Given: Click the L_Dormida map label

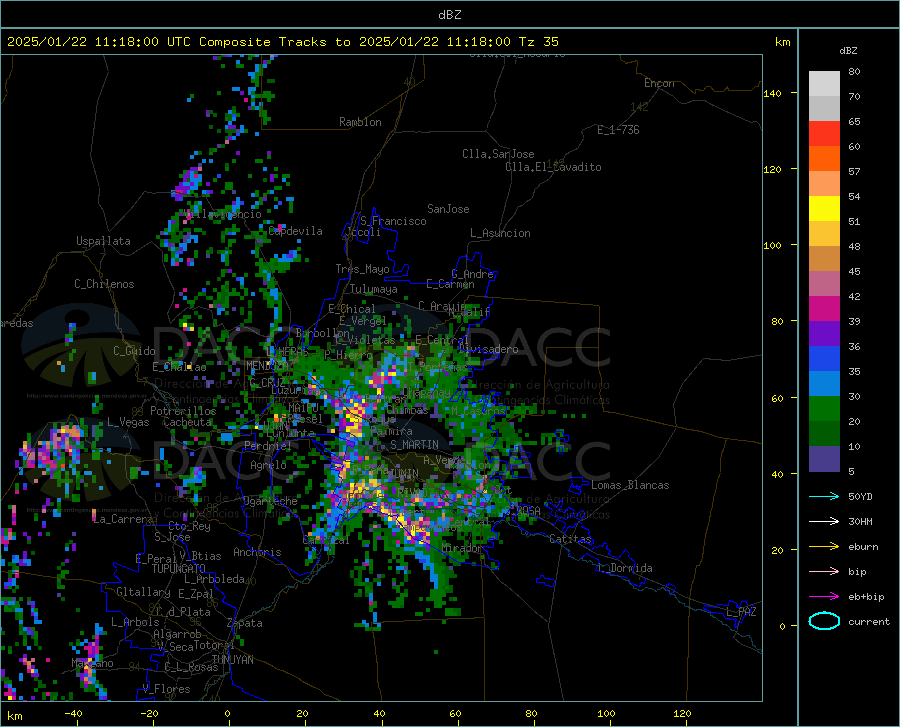Looking at the screenshot, I should (624, 568).
